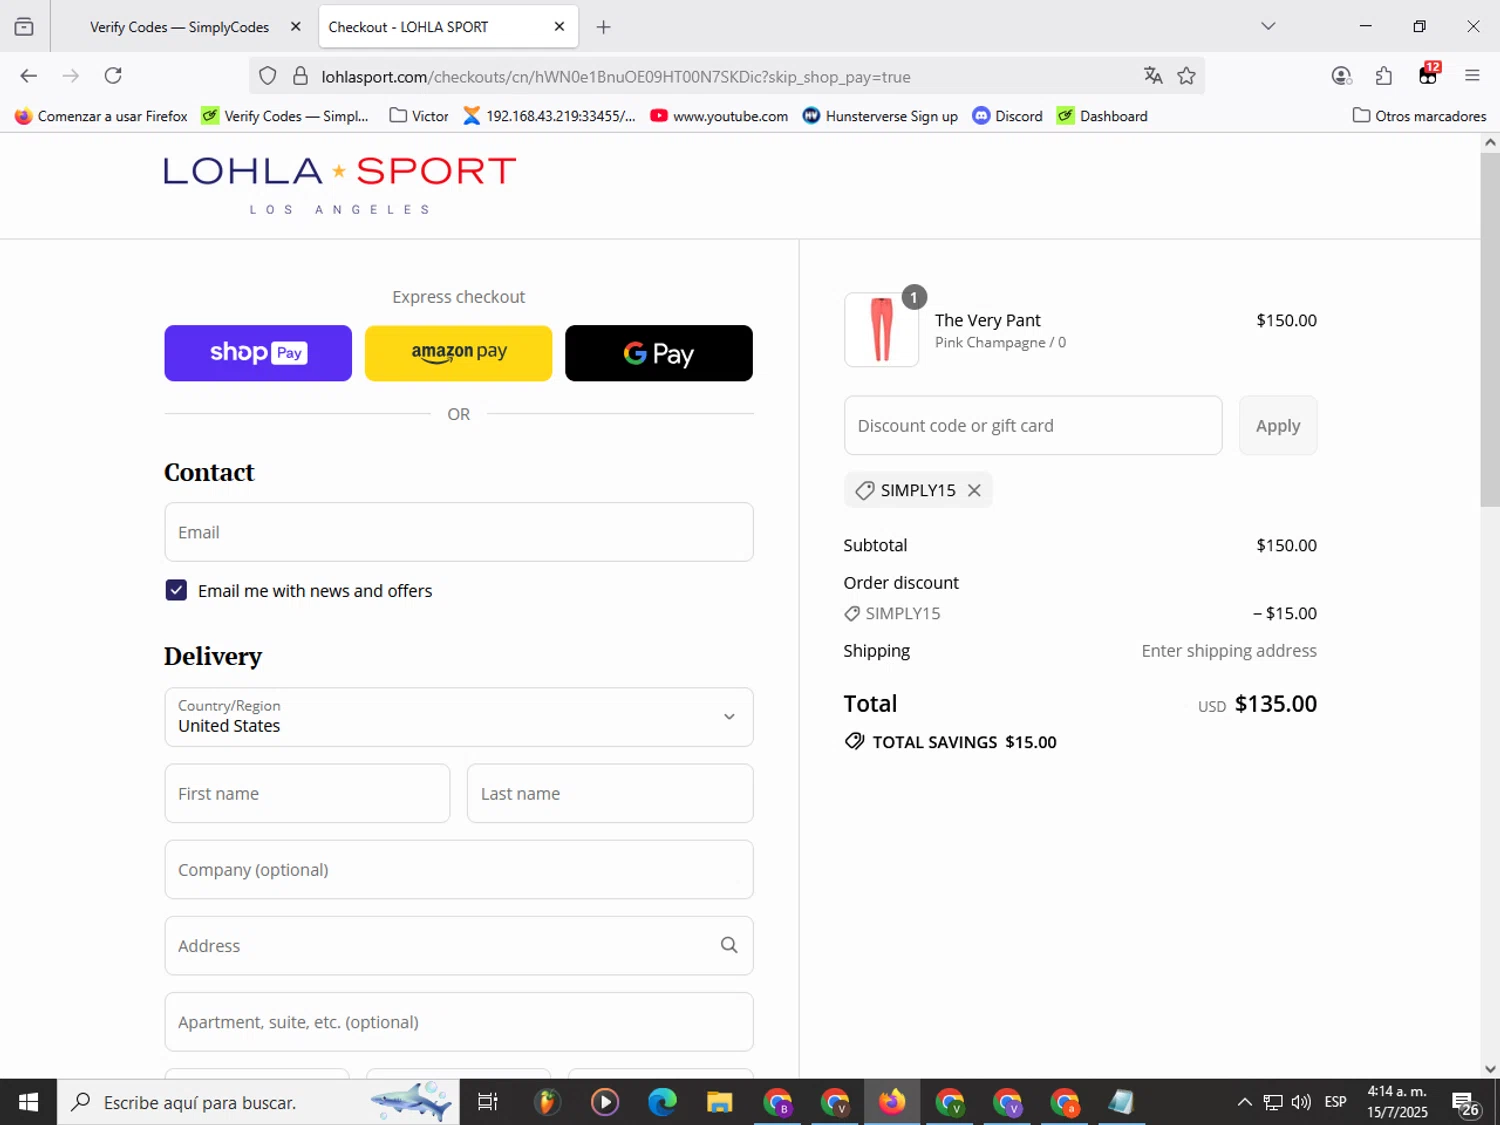The height and width of the screenshot is (1125, 1500).
Task: Focus Company (optional) field
Action: pos(459,870)
